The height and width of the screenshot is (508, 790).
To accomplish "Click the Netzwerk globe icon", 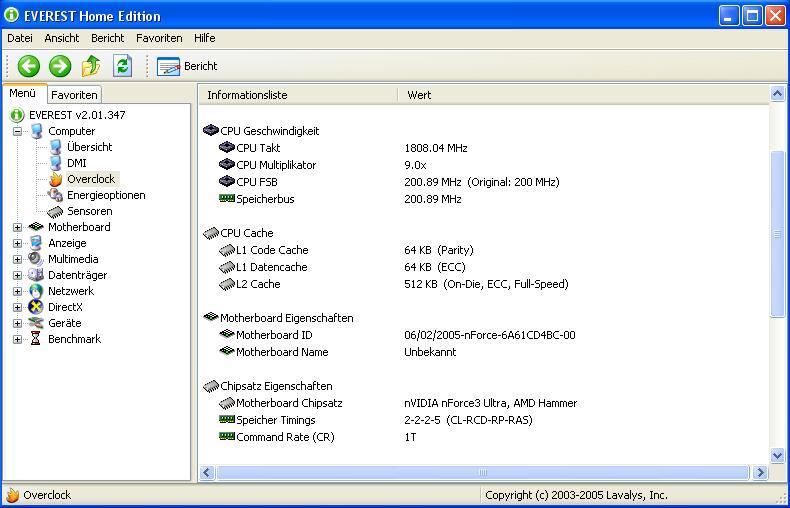I will pos(36,291).
